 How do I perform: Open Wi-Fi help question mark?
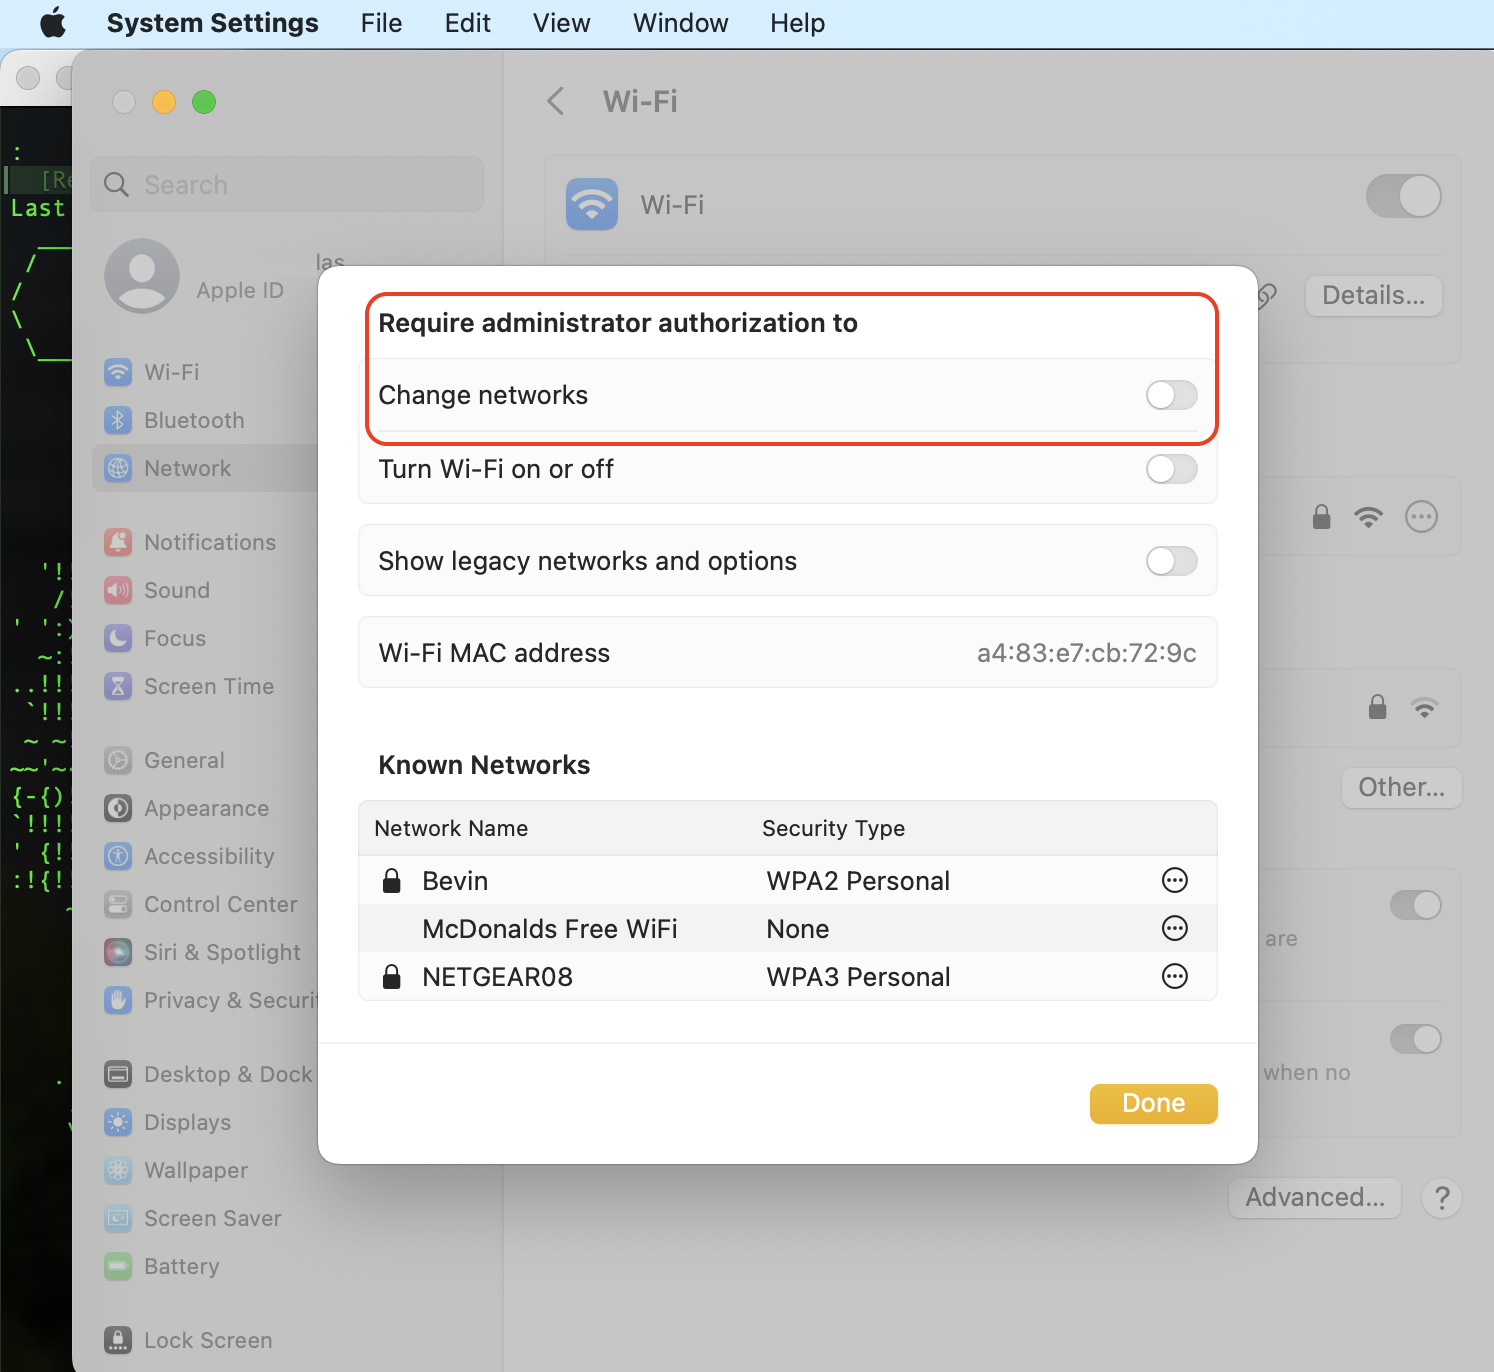click(1442, 1198)
